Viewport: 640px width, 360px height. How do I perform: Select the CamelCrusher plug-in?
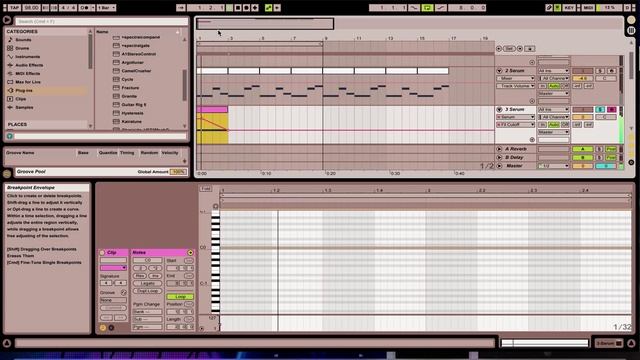tap(136, 71)
